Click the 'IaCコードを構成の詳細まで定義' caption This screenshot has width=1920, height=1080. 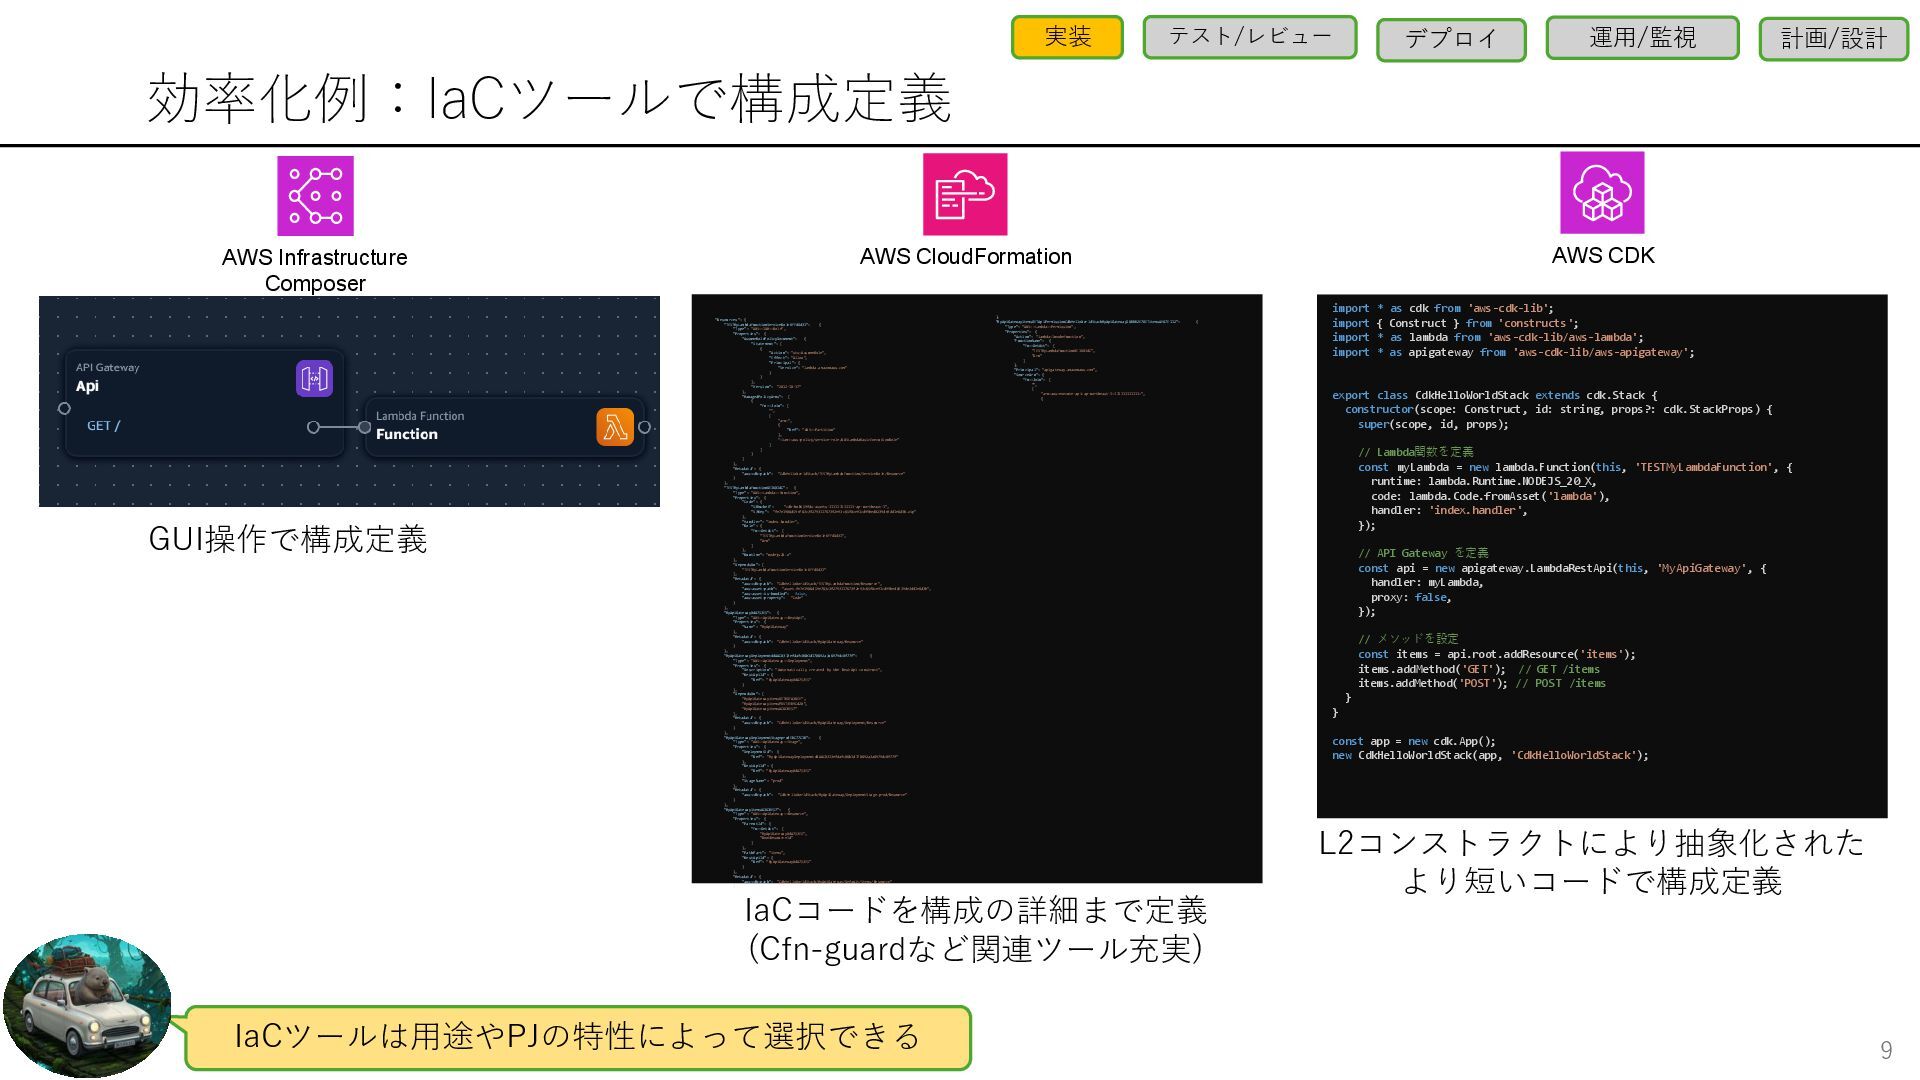pyautogui.click(x=976, y=910)
